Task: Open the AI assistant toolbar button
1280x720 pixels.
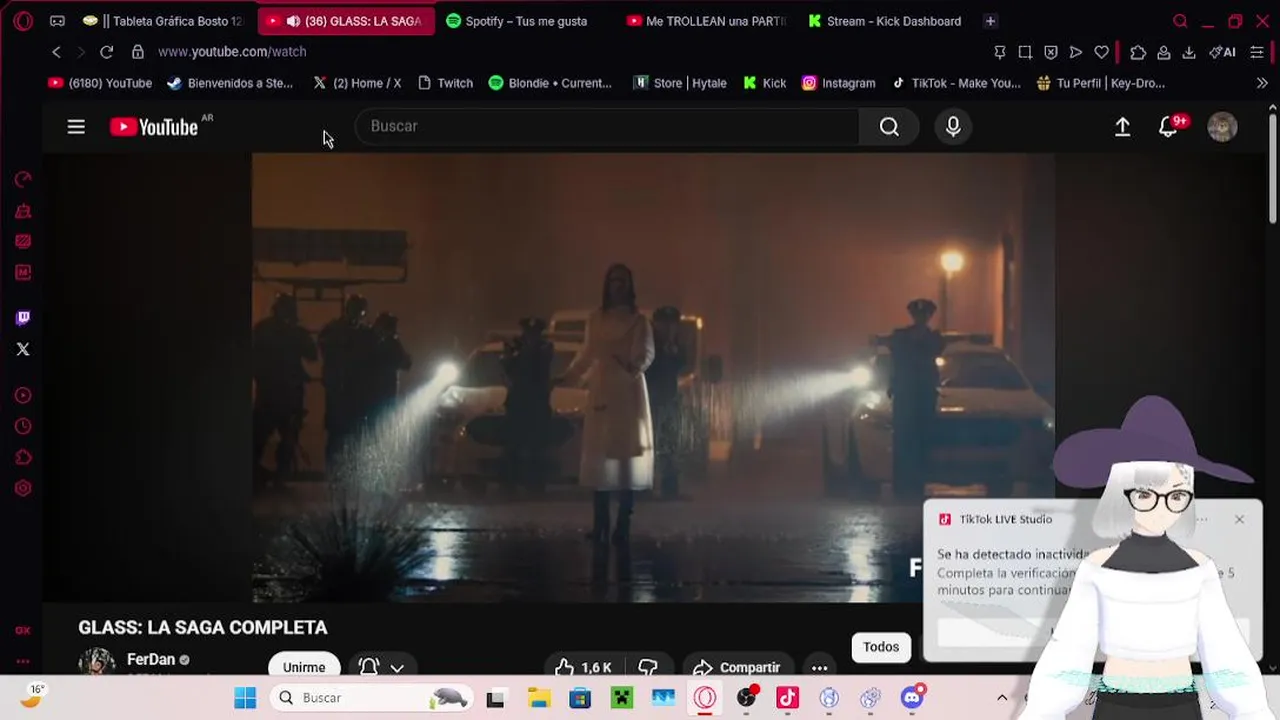Action: pyautogui.click(x=1222, y=52)
